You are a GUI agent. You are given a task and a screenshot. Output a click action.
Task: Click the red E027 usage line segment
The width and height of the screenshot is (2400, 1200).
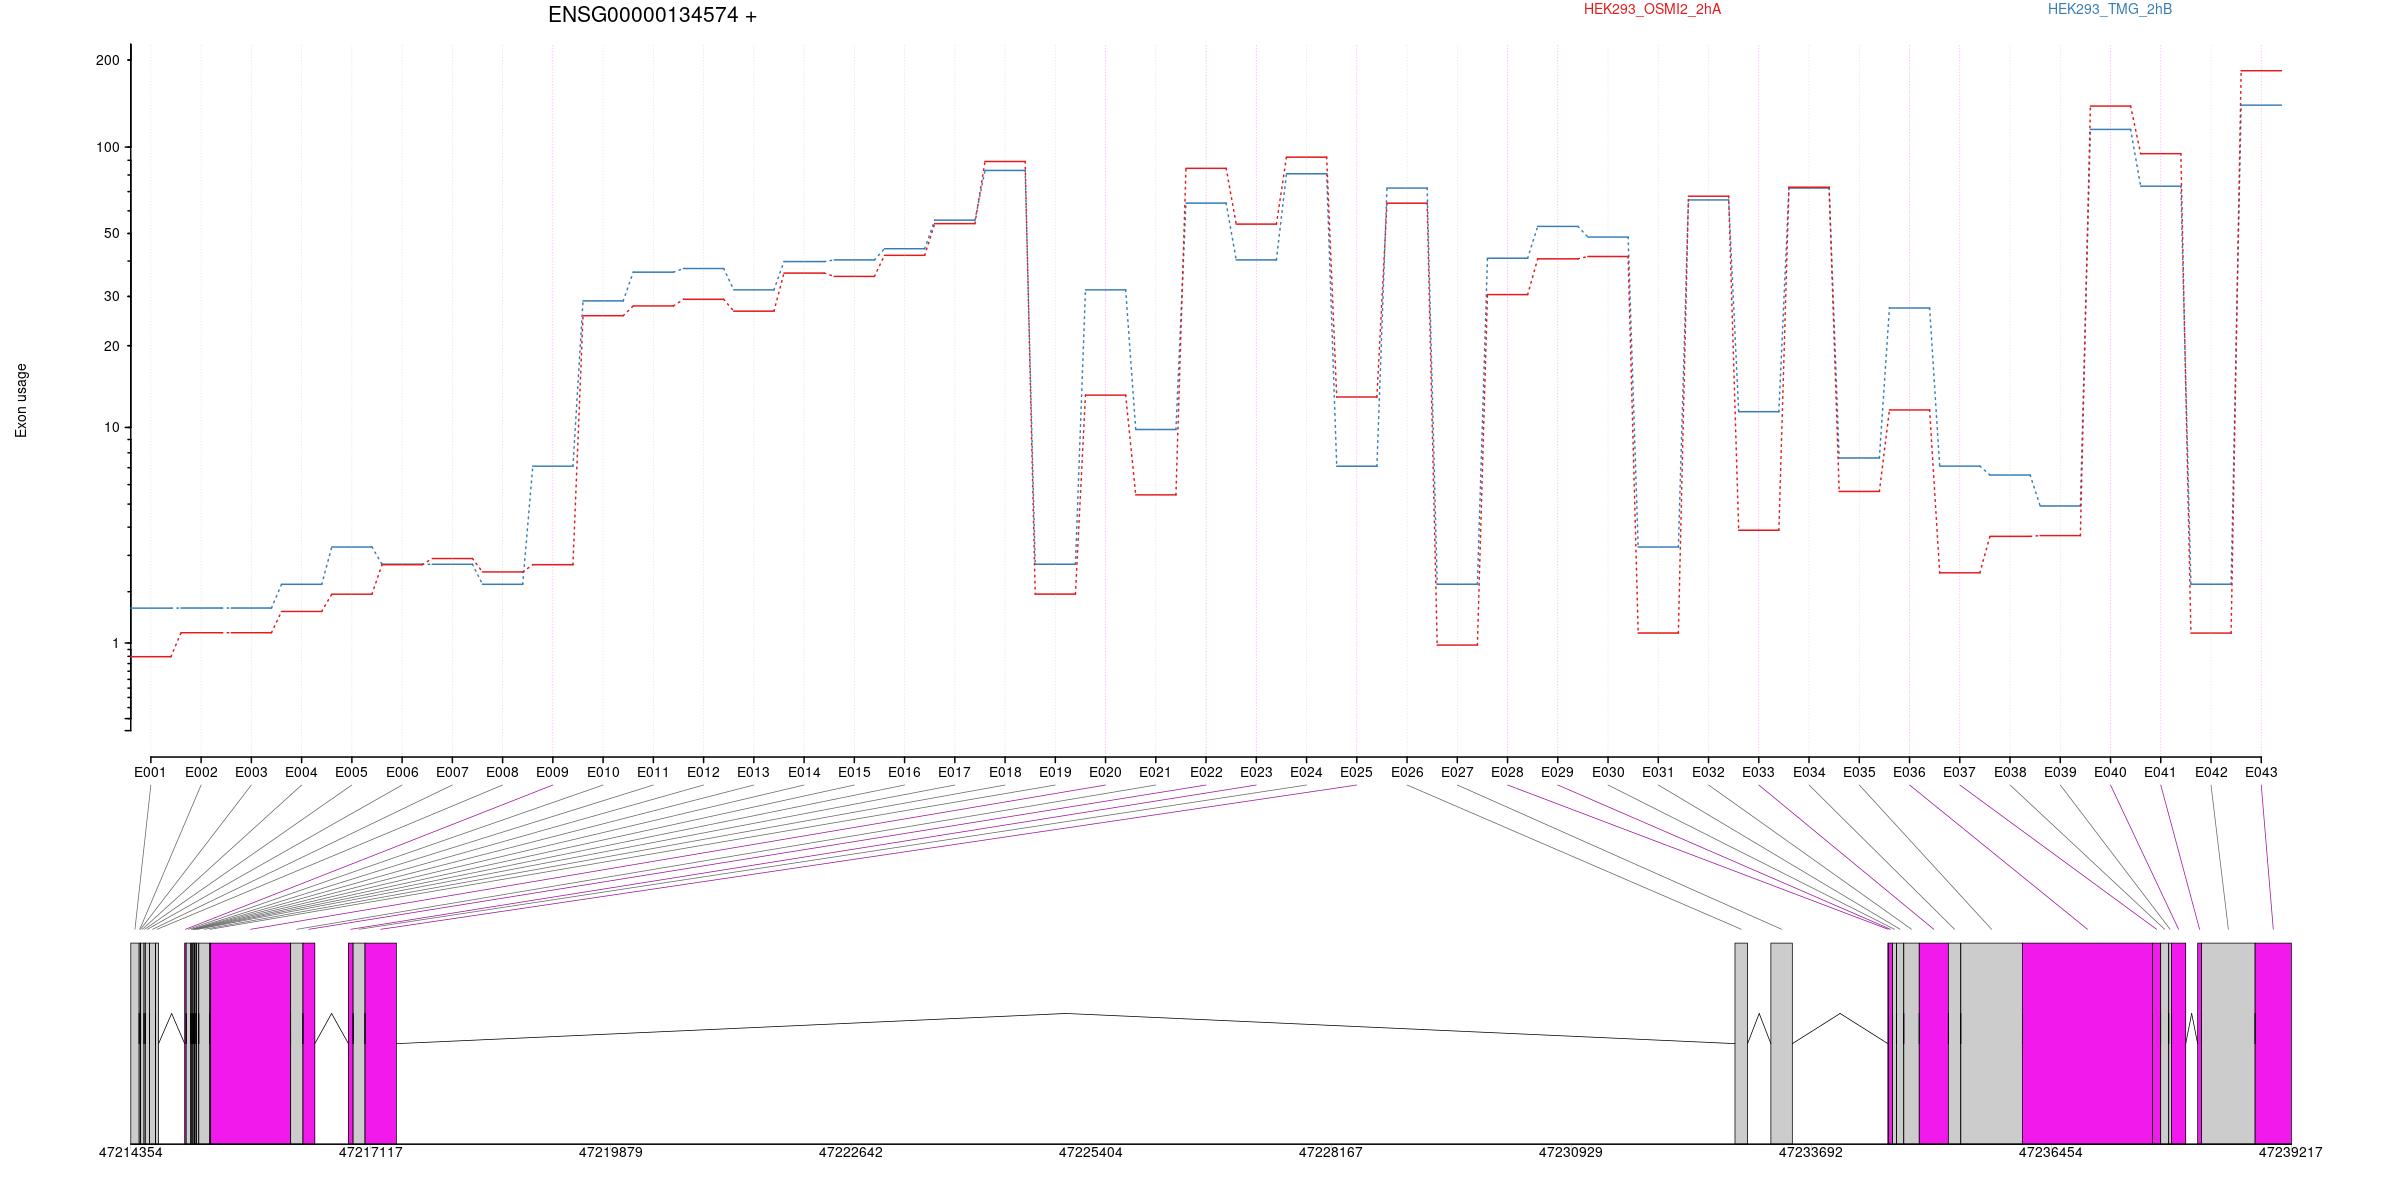click(x=1457, y=645)
